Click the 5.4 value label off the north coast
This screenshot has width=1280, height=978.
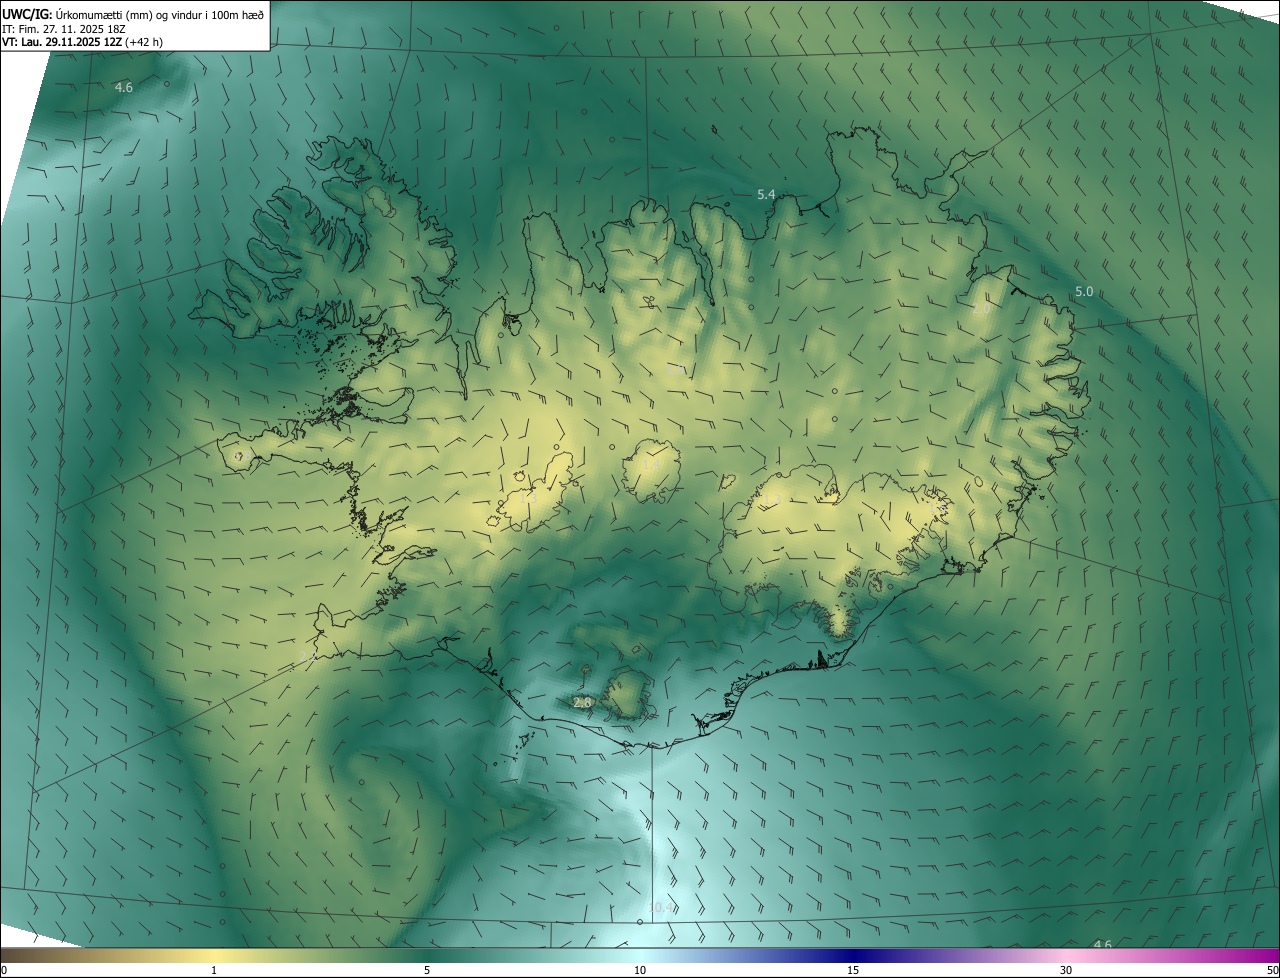point(766,194)
